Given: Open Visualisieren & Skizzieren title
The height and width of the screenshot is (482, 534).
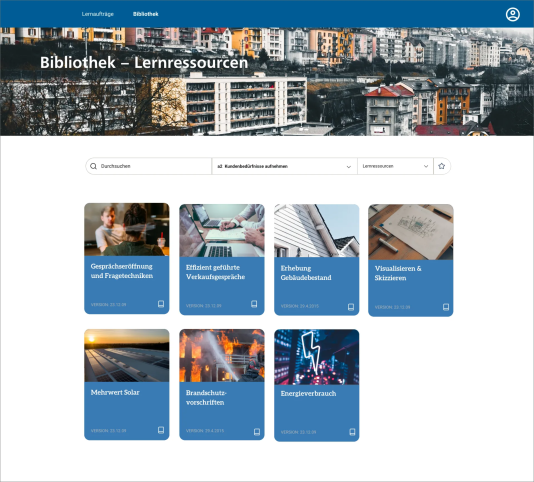Looking at the screenshot, I should (398, 273).
